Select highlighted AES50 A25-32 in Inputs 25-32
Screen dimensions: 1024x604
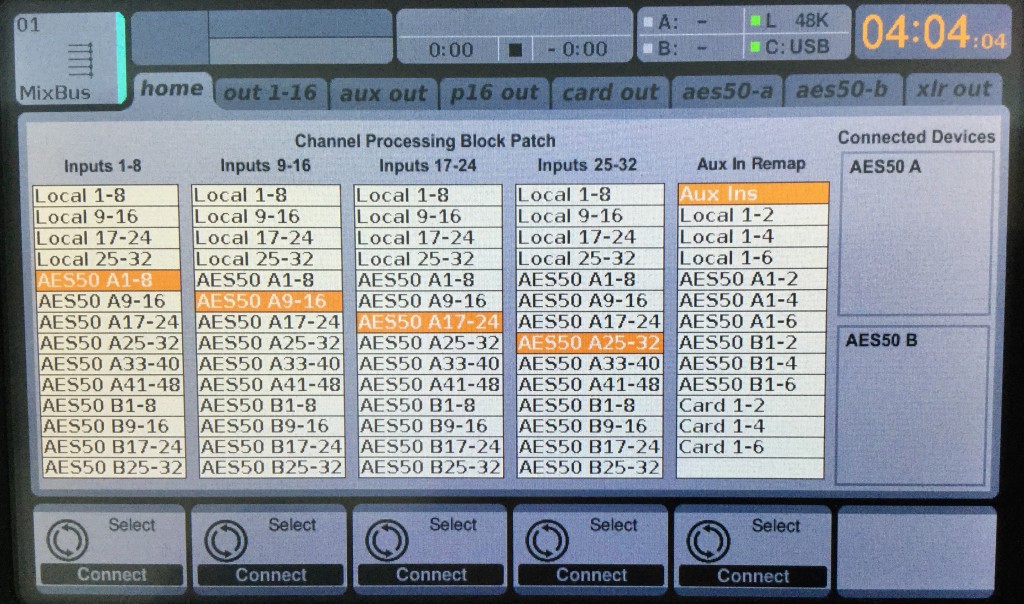pos(590,343)
